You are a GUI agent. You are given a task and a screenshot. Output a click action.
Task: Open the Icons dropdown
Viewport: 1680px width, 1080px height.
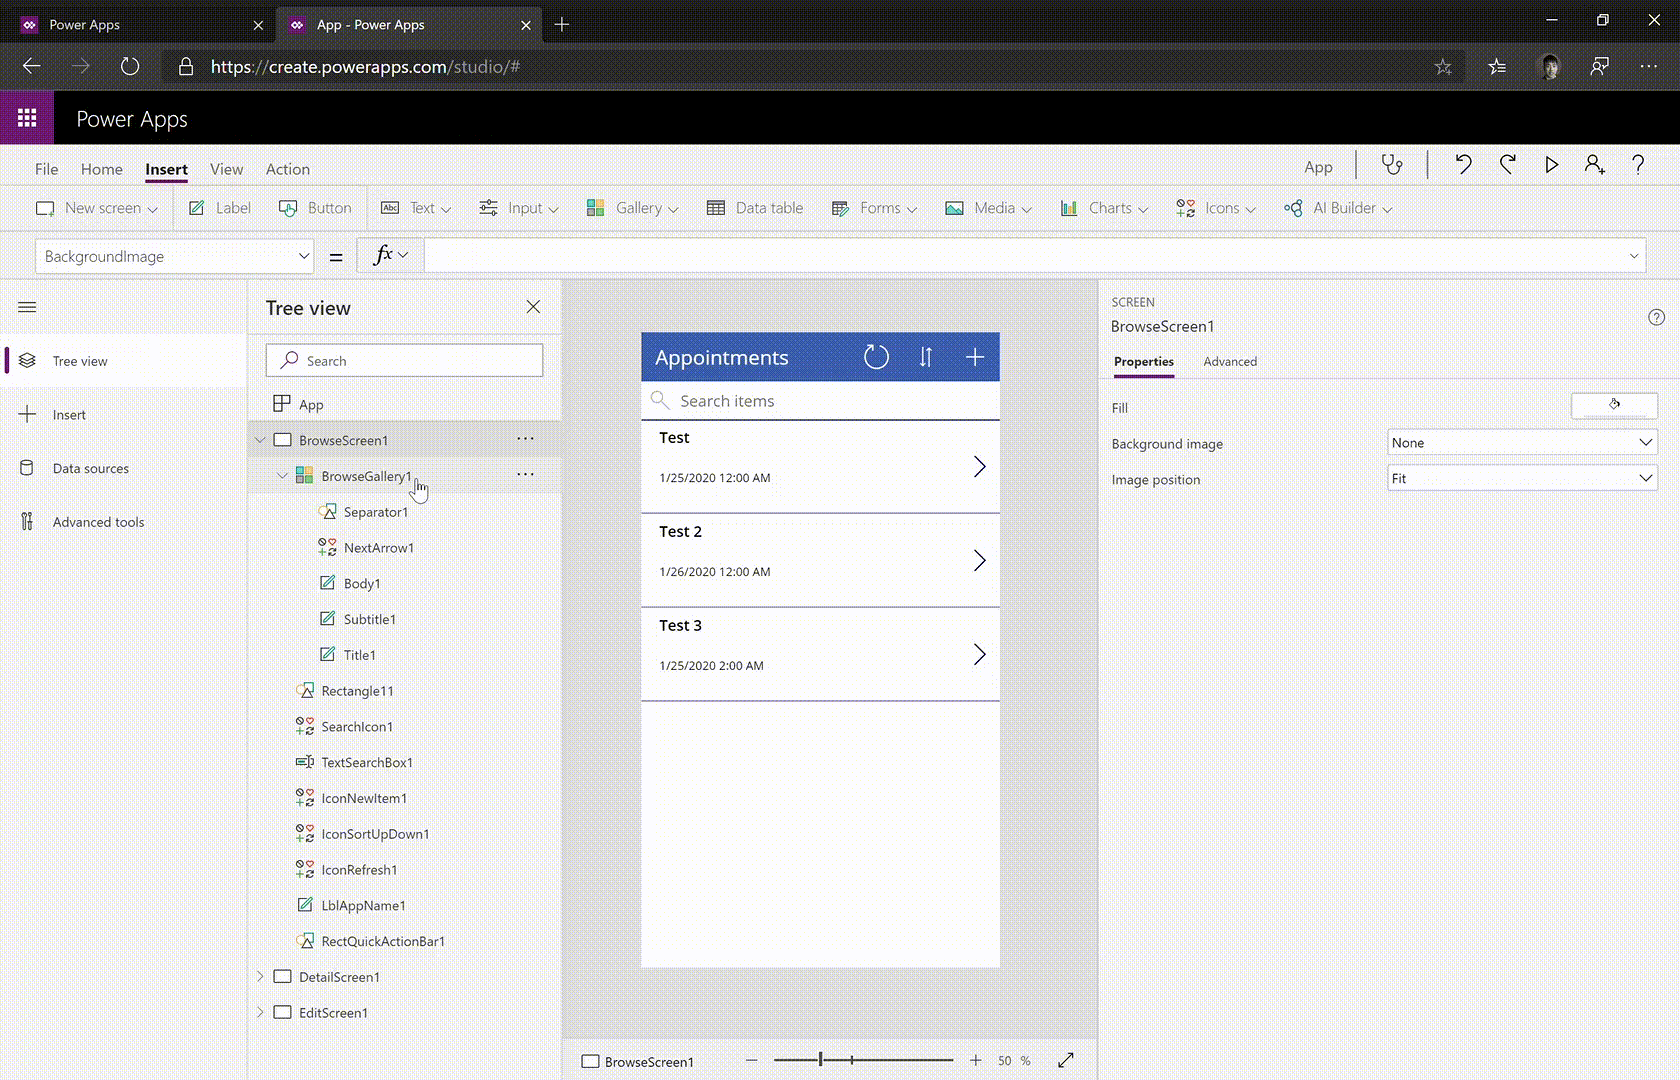[x=1215, y=208]
